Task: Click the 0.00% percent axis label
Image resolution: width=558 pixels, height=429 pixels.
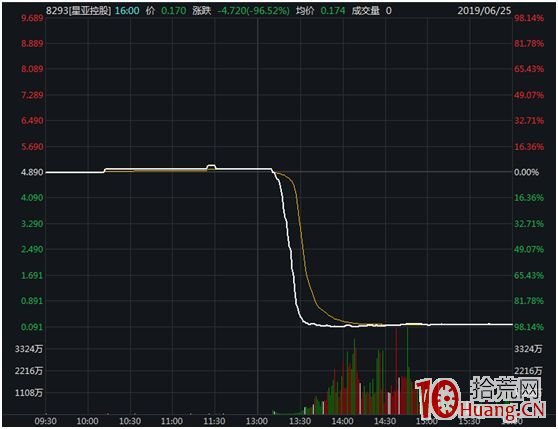Action: (x=526, y=173)
